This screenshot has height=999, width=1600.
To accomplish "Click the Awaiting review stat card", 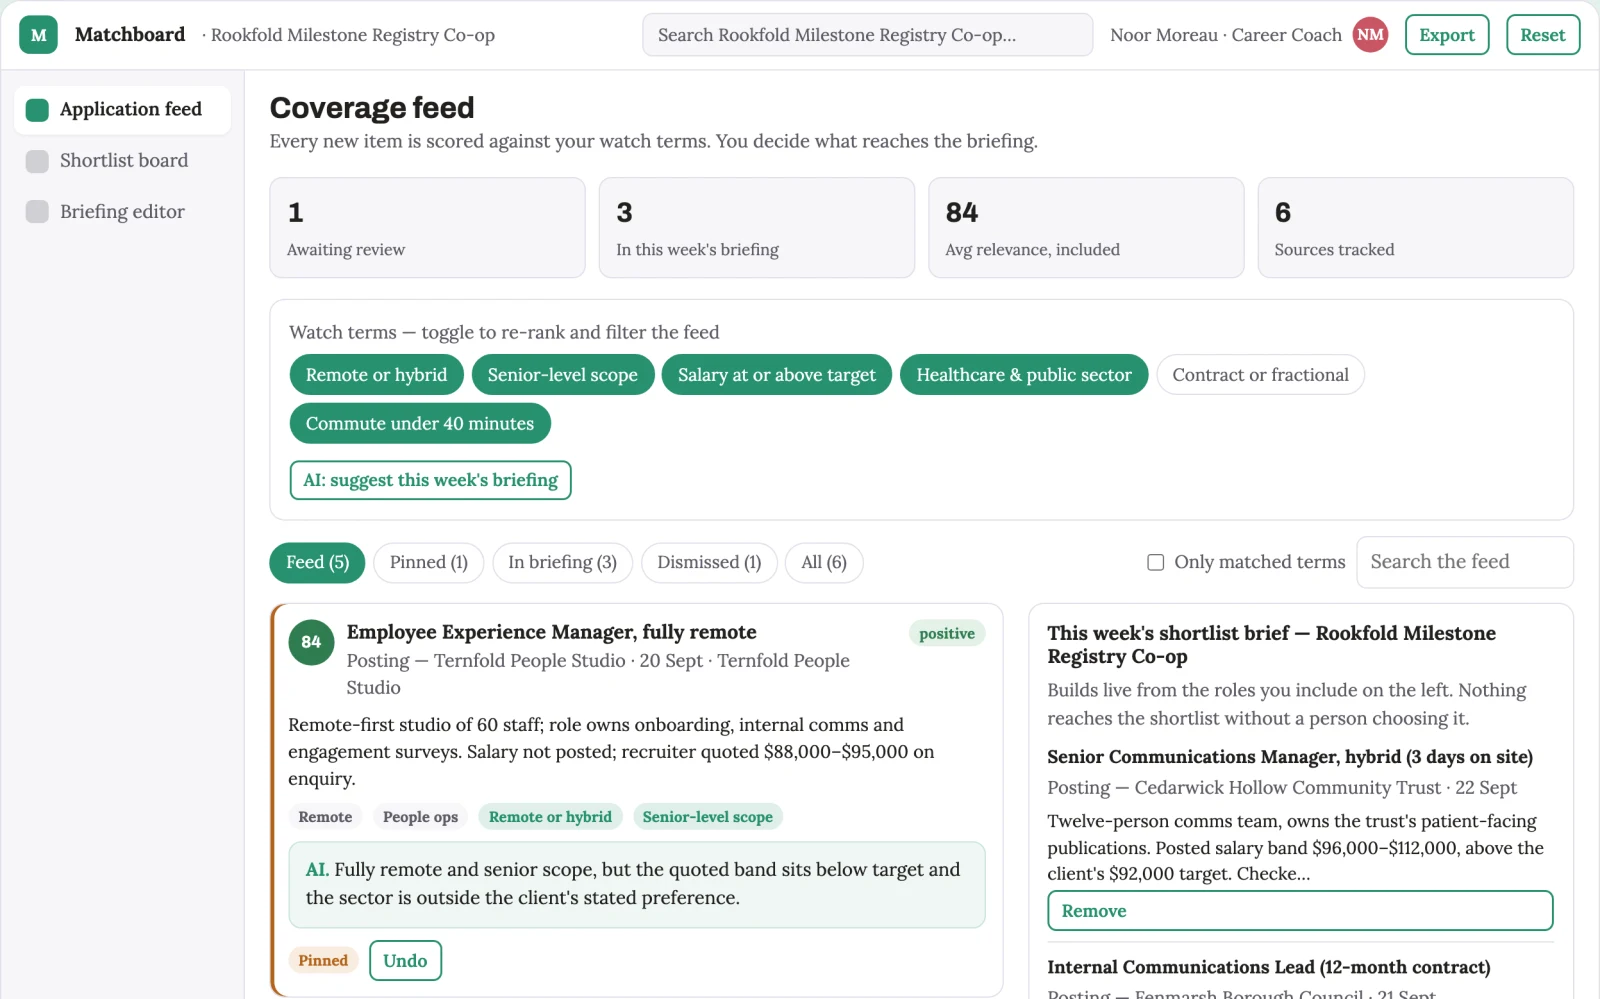I will (x=427, y=228).
